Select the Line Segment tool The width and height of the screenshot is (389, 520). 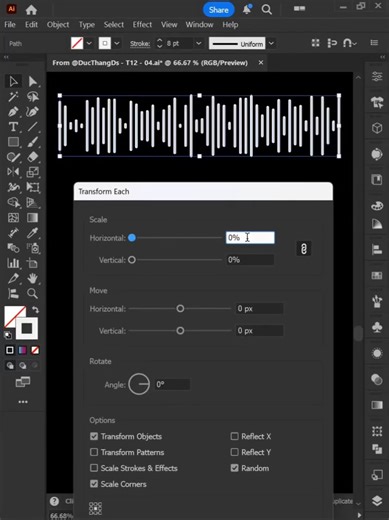click(32, 127)
